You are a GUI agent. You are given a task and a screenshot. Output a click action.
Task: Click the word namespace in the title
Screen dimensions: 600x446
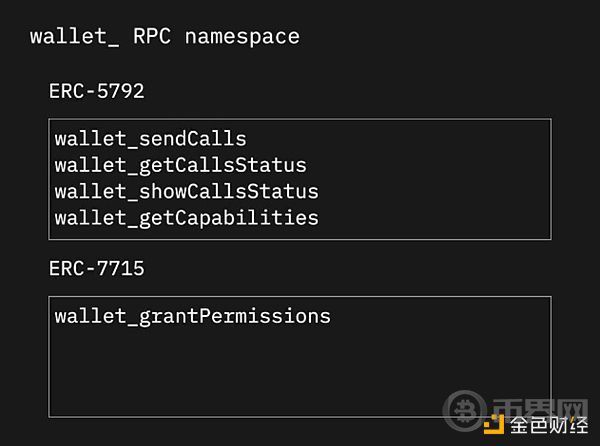pyautogui.click(x=243, y=37)
